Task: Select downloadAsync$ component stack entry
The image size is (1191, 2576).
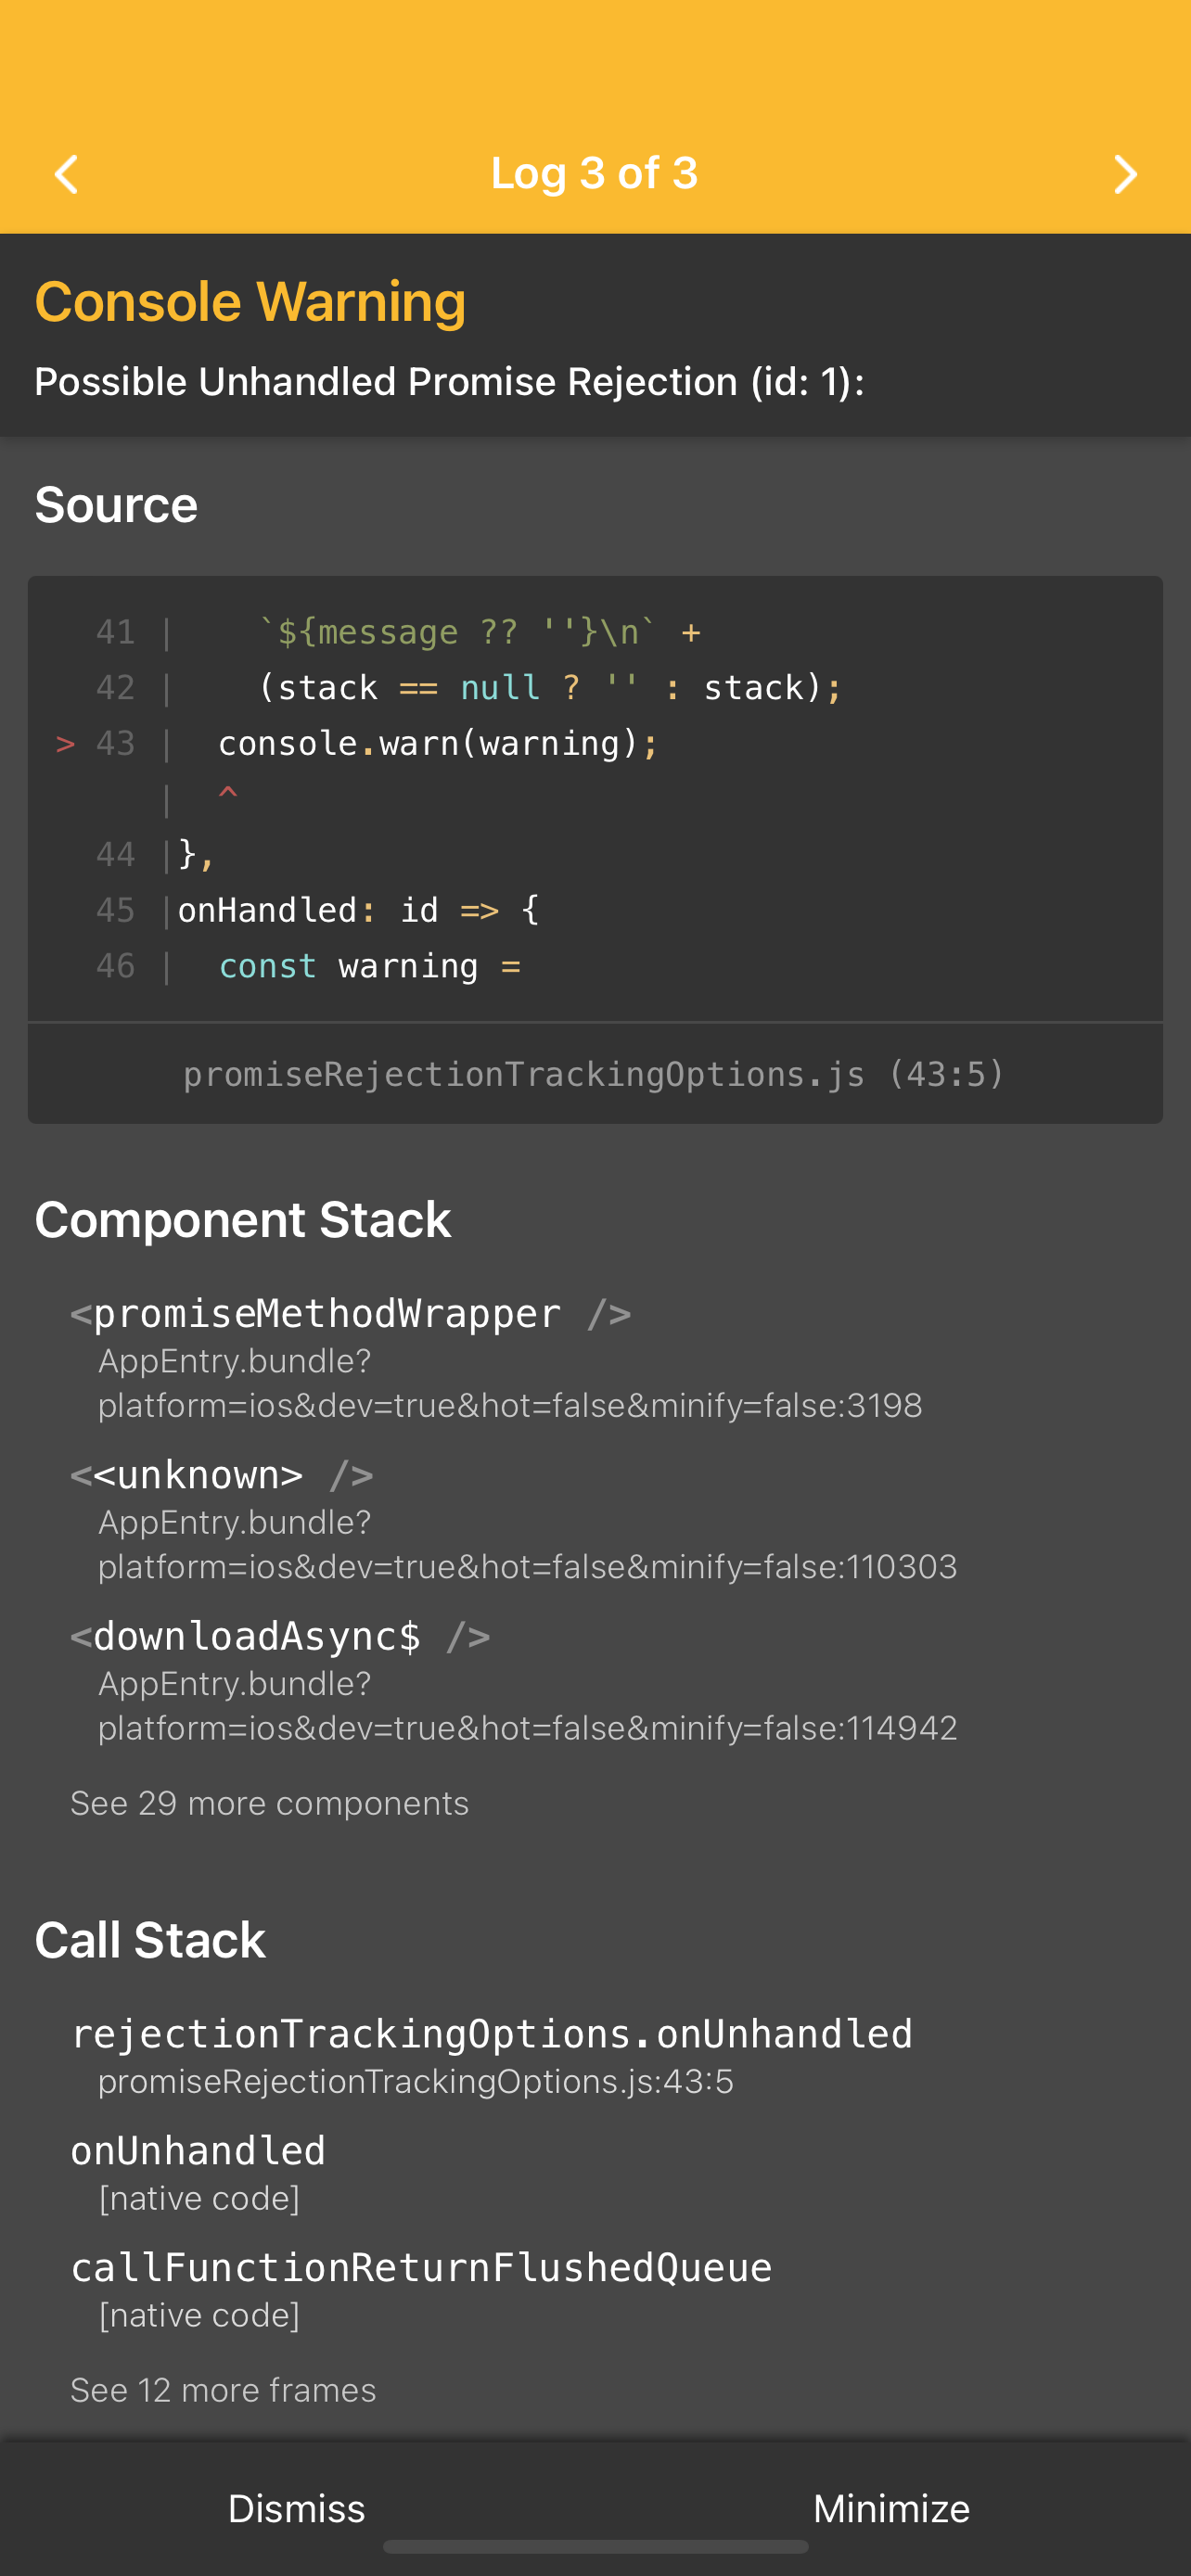Action: coord(514,1680)
